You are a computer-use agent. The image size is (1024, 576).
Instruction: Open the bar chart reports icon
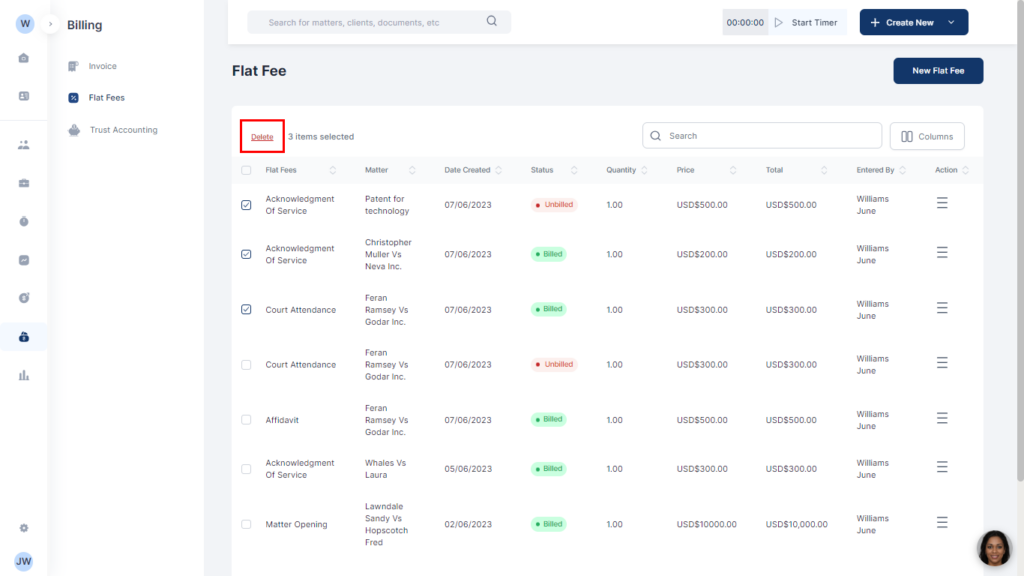click(24, 375)
